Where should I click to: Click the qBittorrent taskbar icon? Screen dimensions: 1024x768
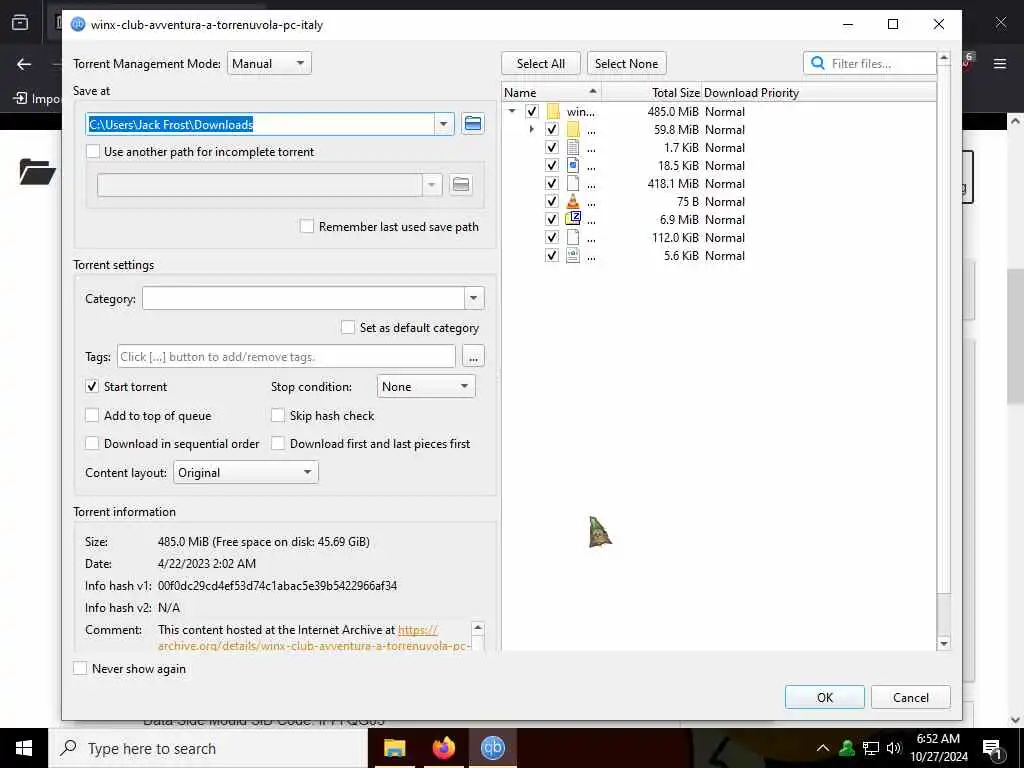[493, 748]
